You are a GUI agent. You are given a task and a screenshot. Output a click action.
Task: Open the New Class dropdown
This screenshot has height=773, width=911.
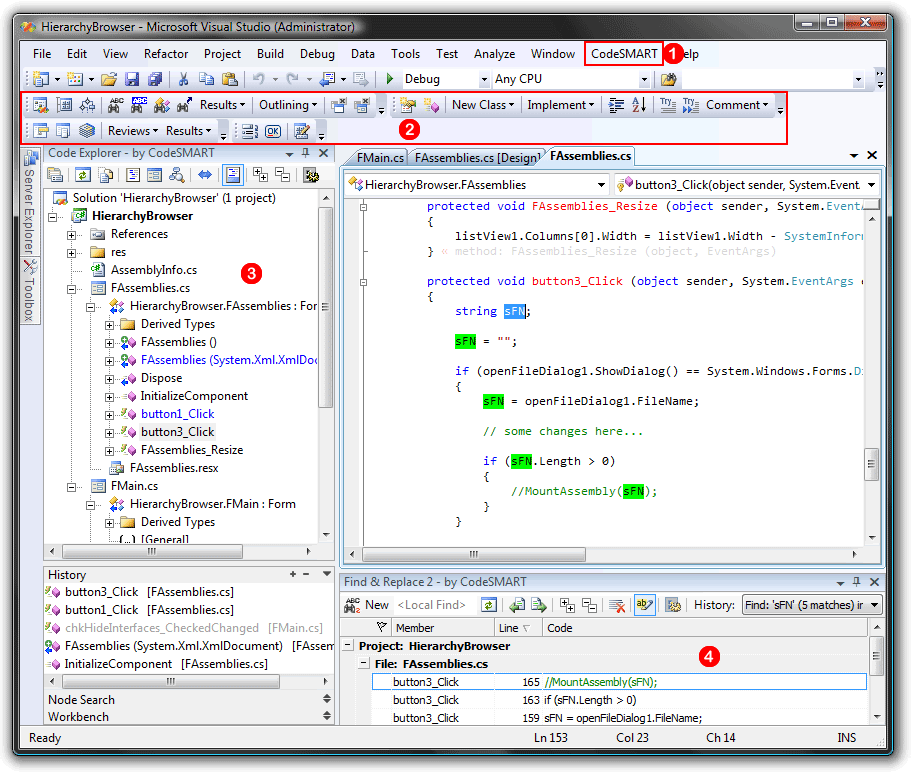click(x=483, y=105)
